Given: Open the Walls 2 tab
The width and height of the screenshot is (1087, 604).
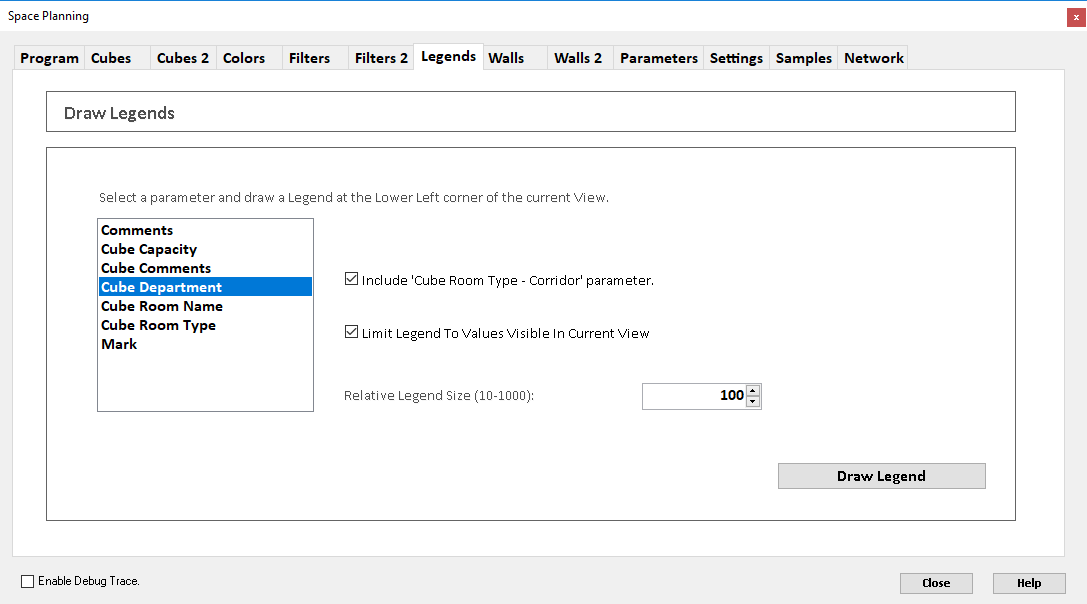Looking at the screenshot, I should pyautogui.click(x=578, y=58).
